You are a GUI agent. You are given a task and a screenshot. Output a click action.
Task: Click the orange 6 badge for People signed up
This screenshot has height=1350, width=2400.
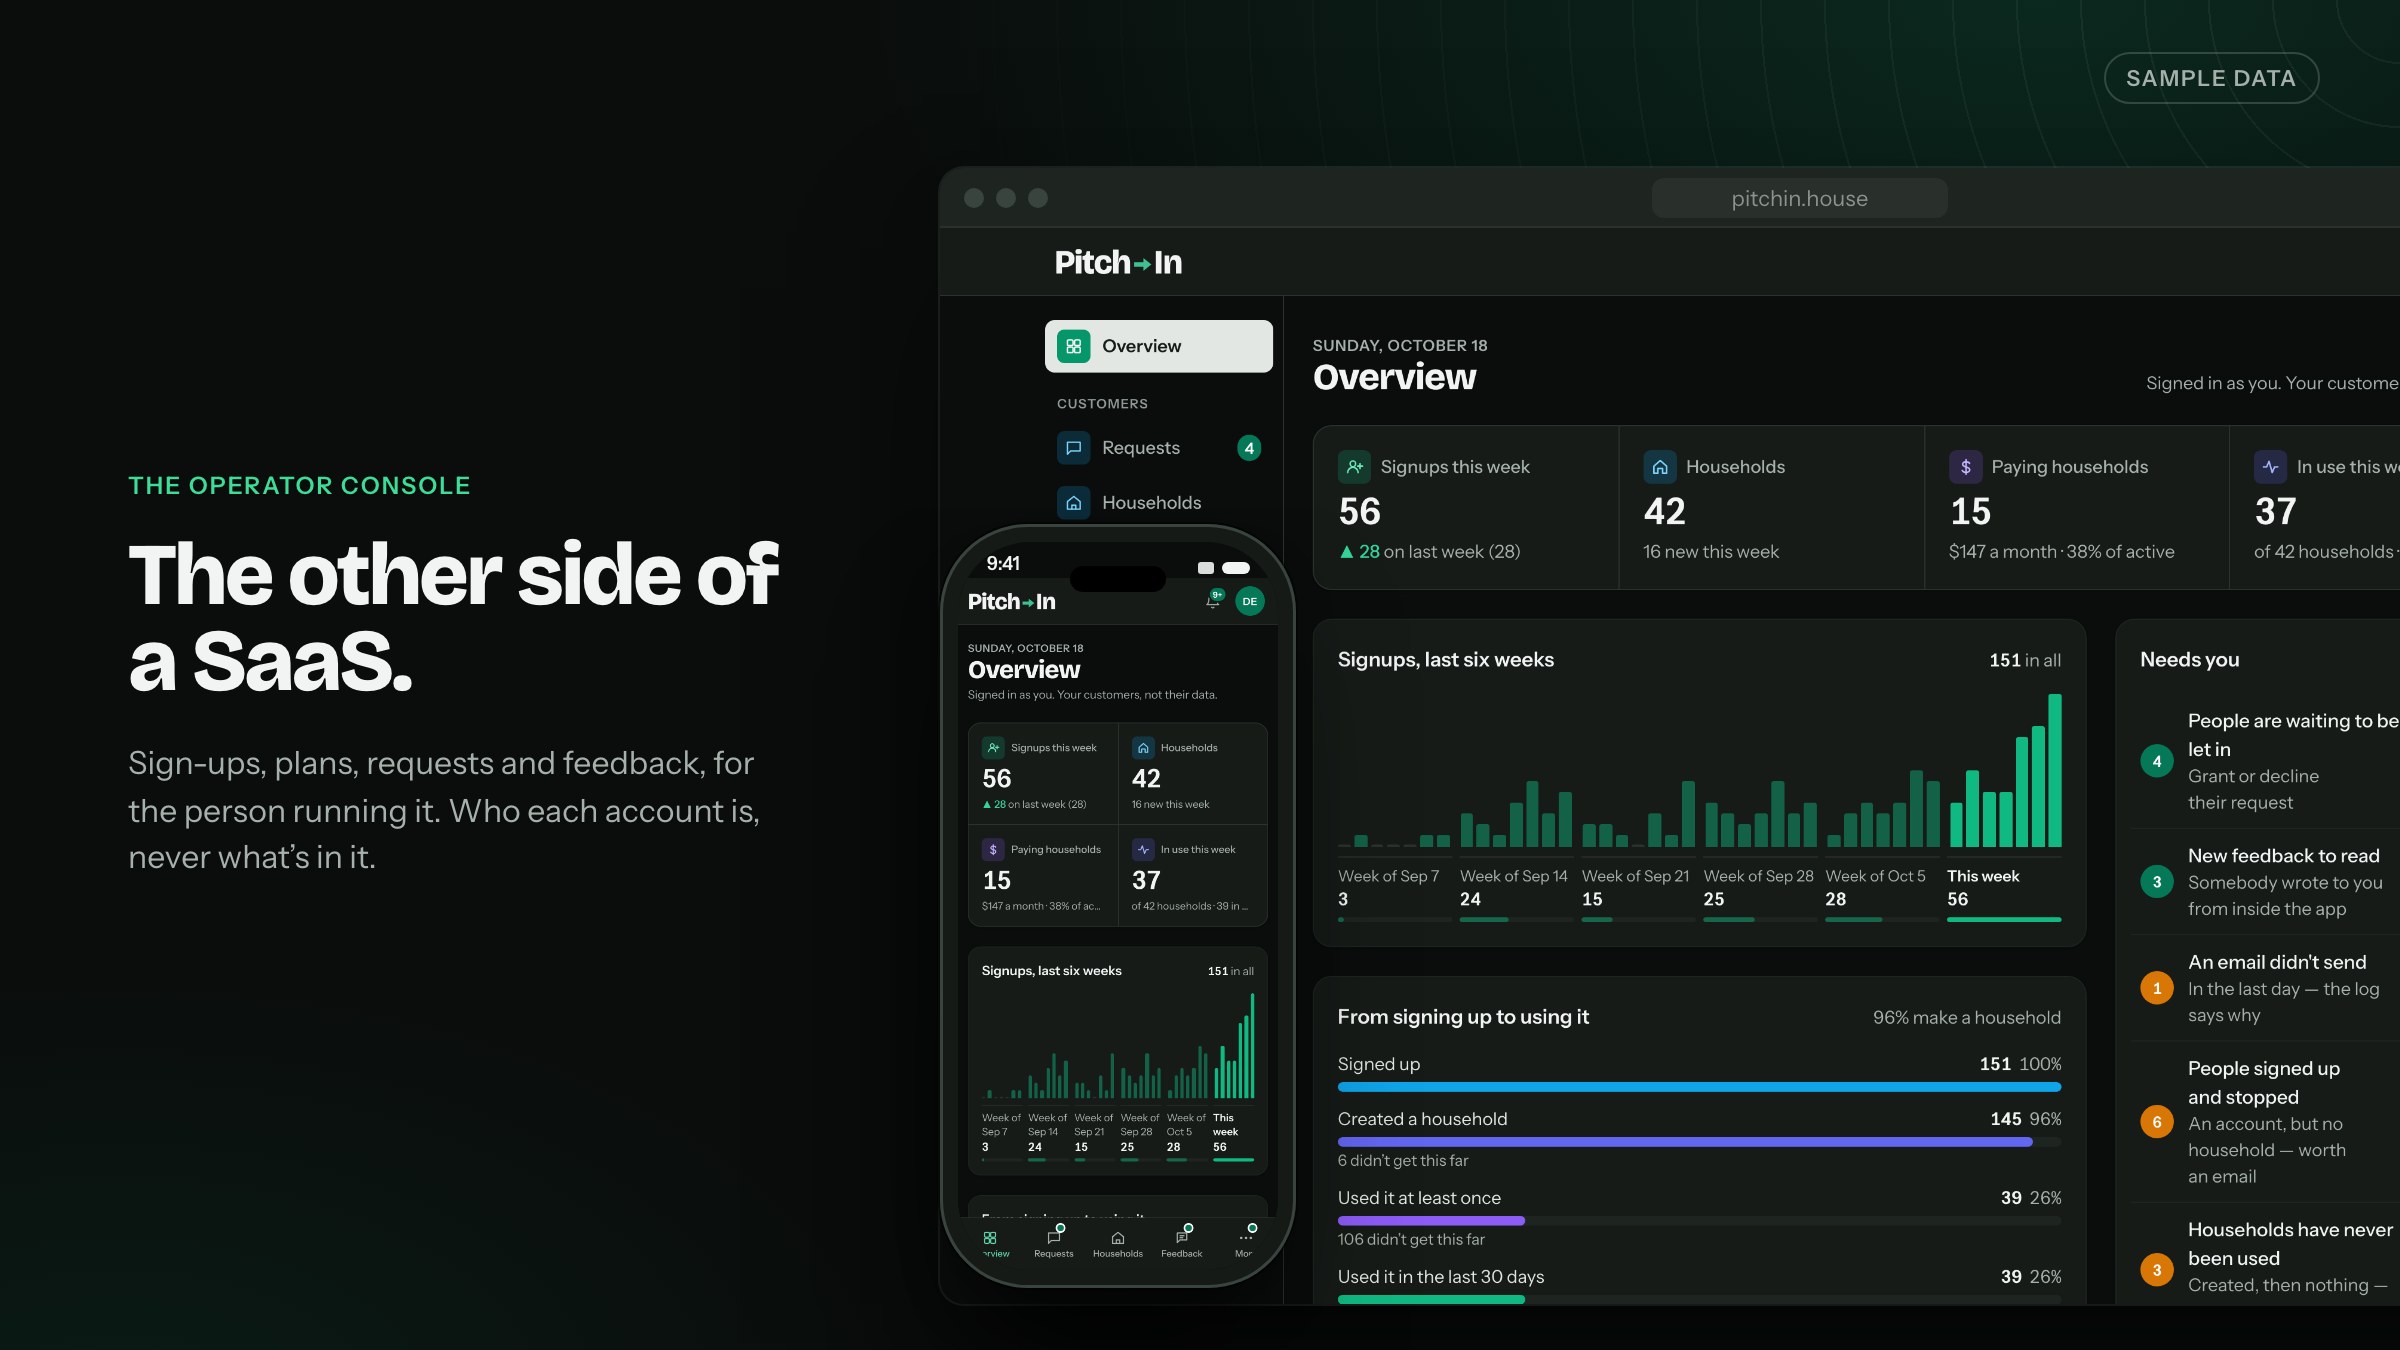tap(2157, 1122)
